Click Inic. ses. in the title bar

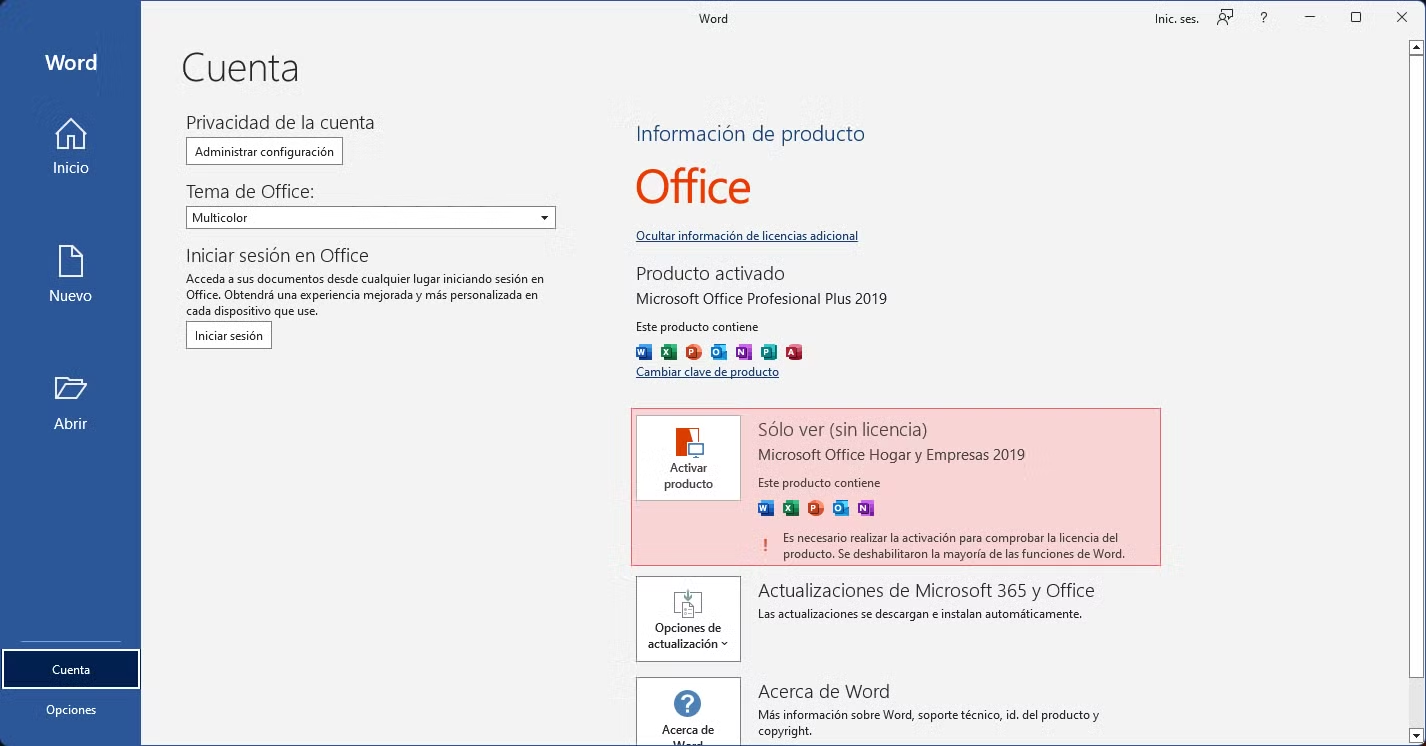pyautogui.click(x=1177, y=18)
